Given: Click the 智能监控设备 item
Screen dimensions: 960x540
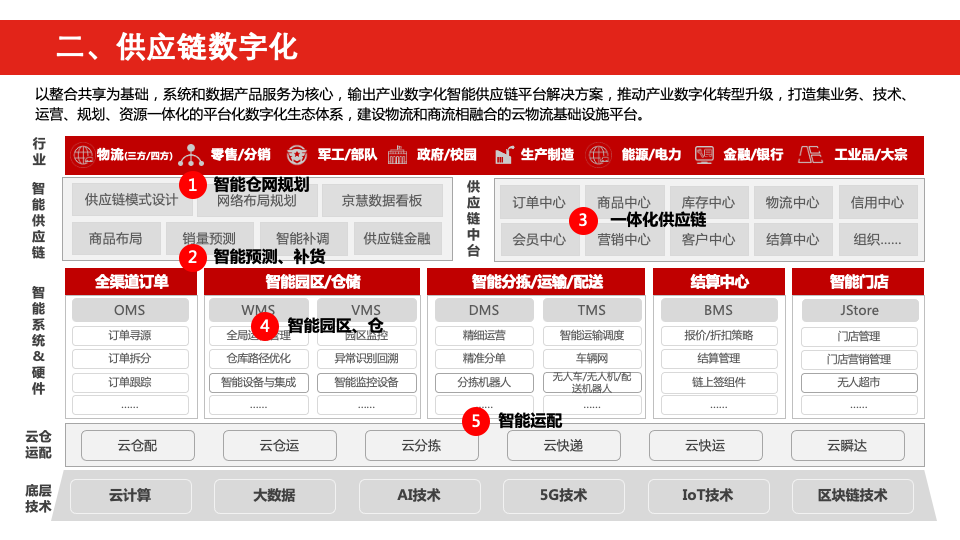Looking at the screenshot, I should 366,383.
